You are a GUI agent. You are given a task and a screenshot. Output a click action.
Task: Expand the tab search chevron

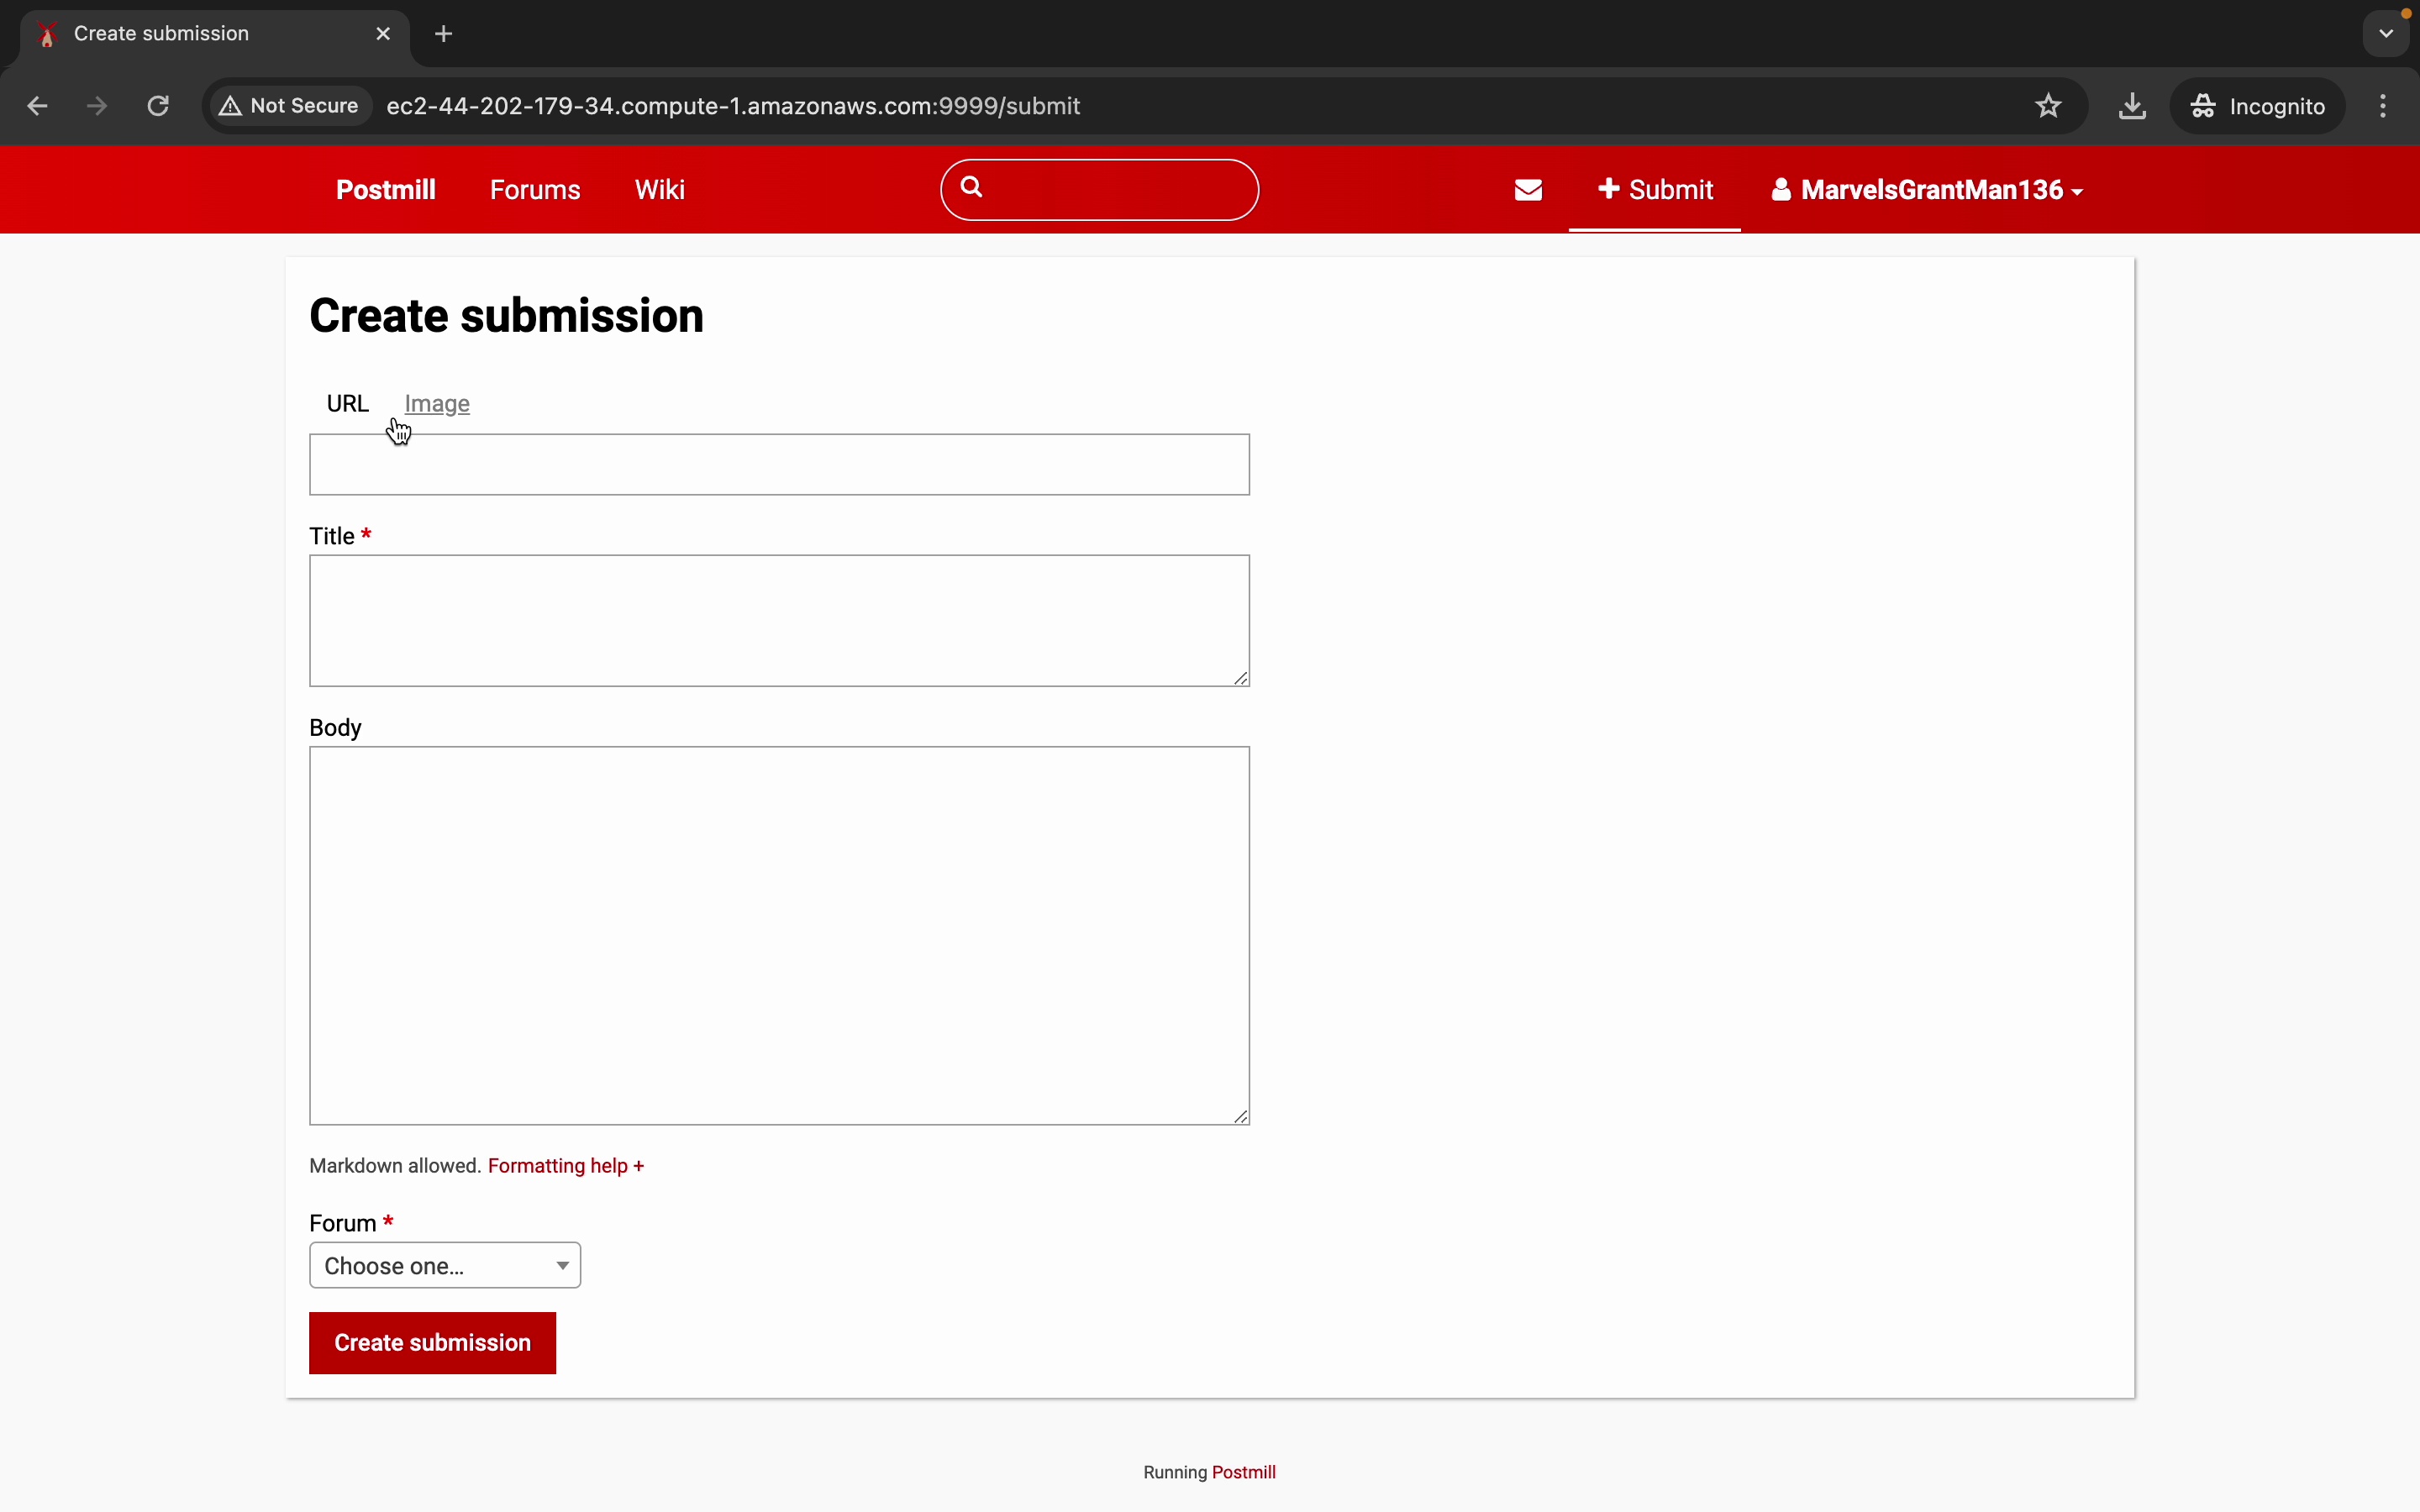pos(2386,34)
